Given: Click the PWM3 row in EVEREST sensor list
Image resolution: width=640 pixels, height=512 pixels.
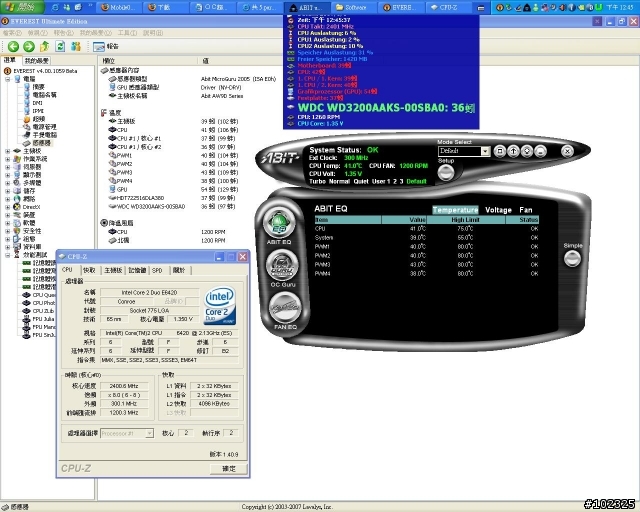Looking at the screenshot, I should 173,172.
